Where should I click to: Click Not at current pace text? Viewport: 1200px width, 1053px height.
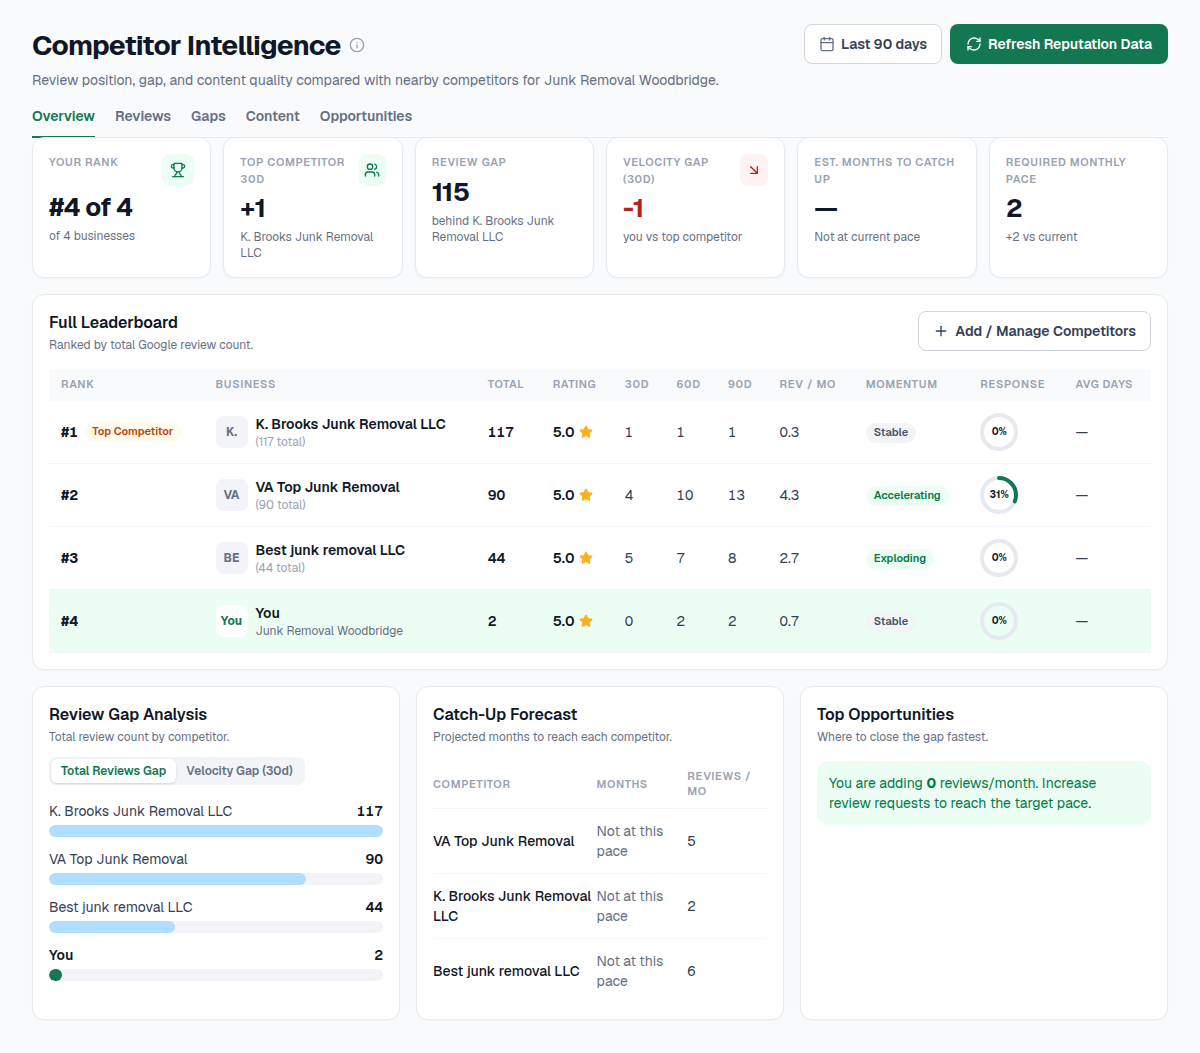point(867,237)
